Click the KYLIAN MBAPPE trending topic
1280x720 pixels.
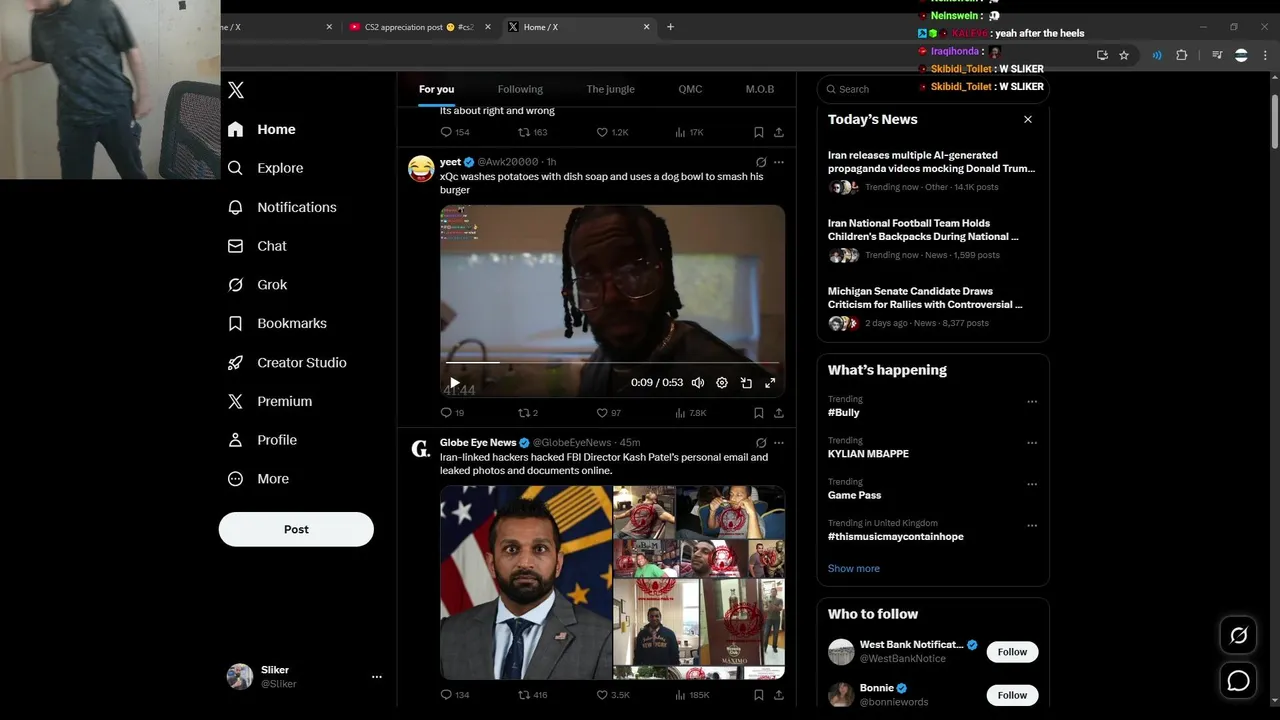point(868,454)
